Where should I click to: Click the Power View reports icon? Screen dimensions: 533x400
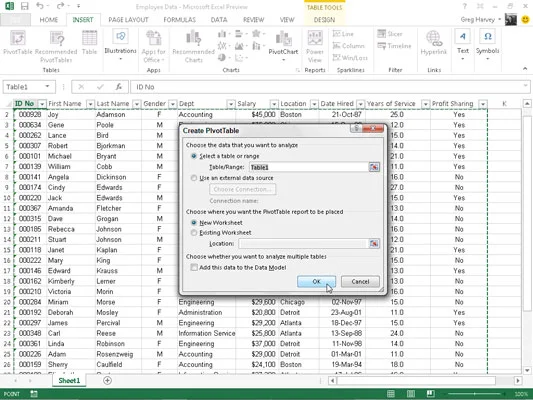(315, 38)
